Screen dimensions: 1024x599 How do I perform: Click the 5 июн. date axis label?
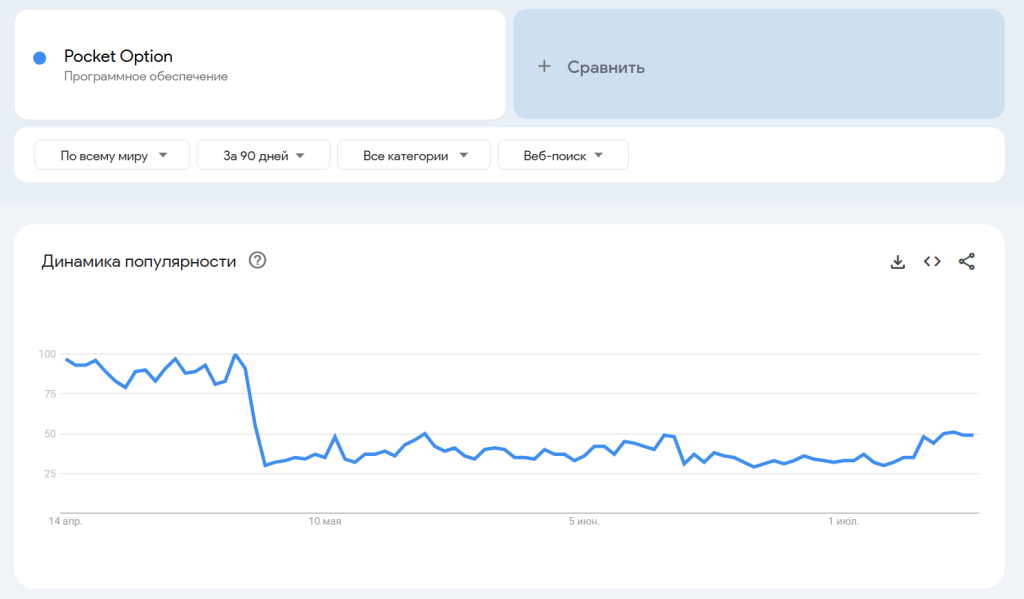pos(584,521)
